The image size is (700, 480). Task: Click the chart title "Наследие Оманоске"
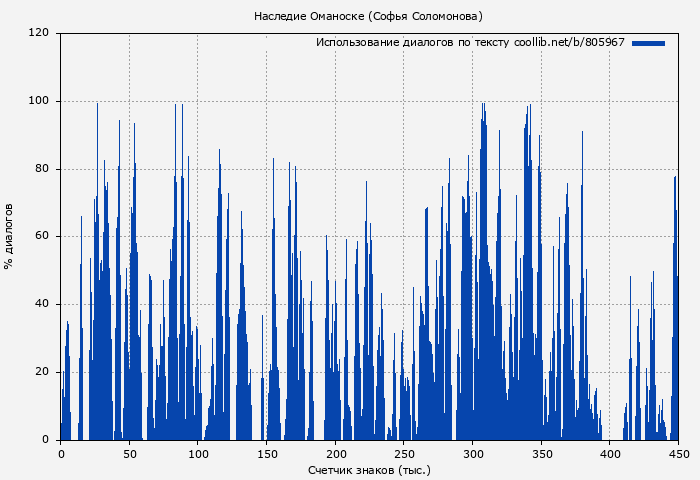(x=368, y=16)
